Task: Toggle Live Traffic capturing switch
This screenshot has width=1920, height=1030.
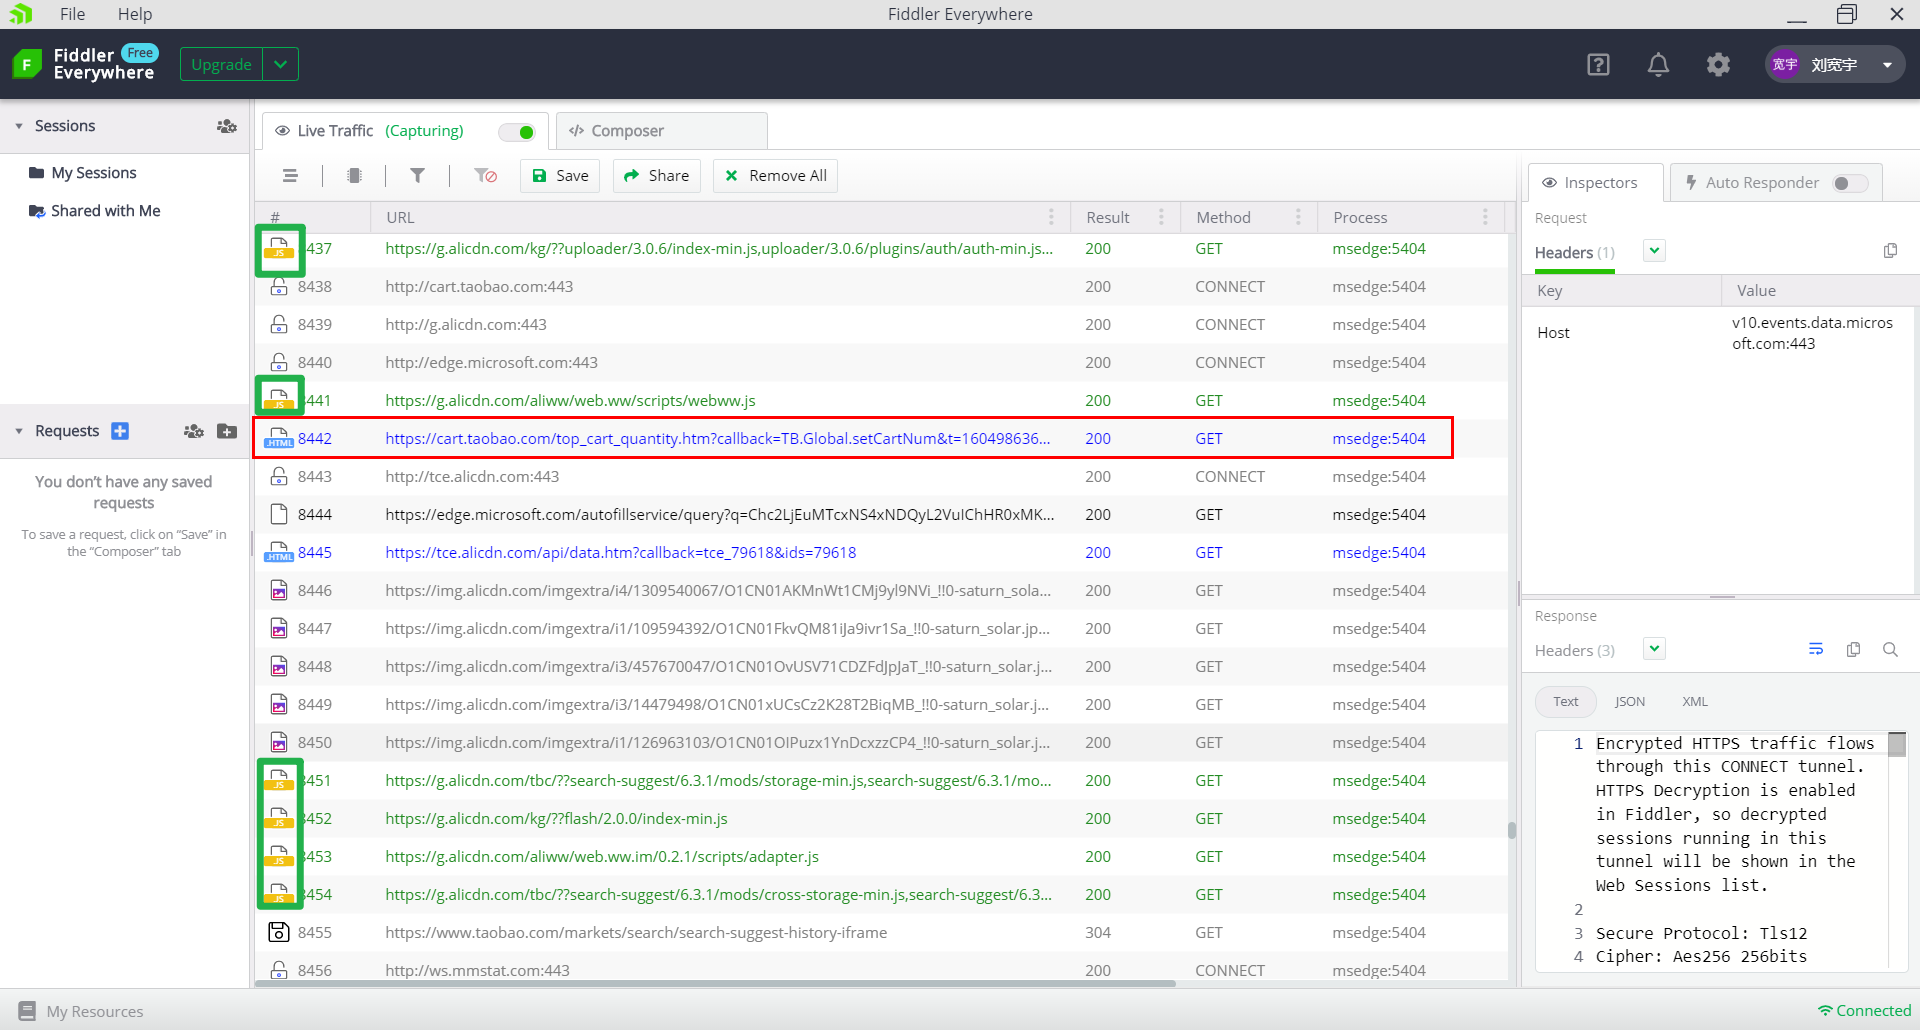Action: coord(519,132)
